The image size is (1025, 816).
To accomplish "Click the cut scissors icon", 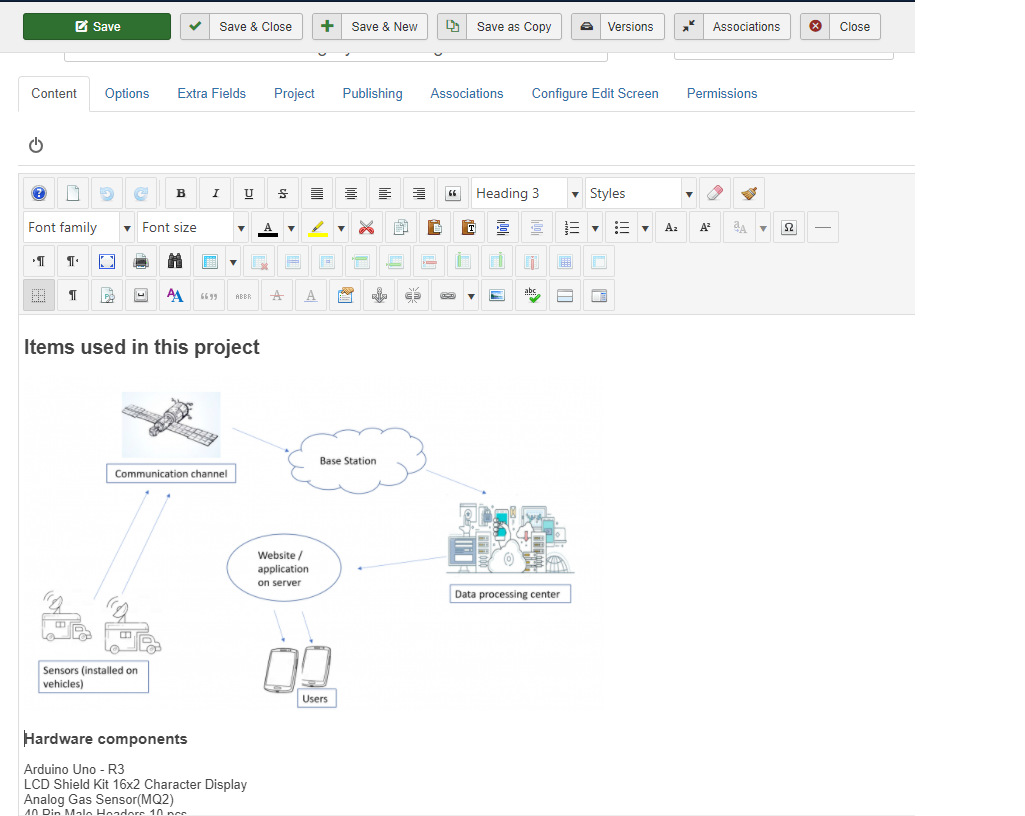I will 367,228.
